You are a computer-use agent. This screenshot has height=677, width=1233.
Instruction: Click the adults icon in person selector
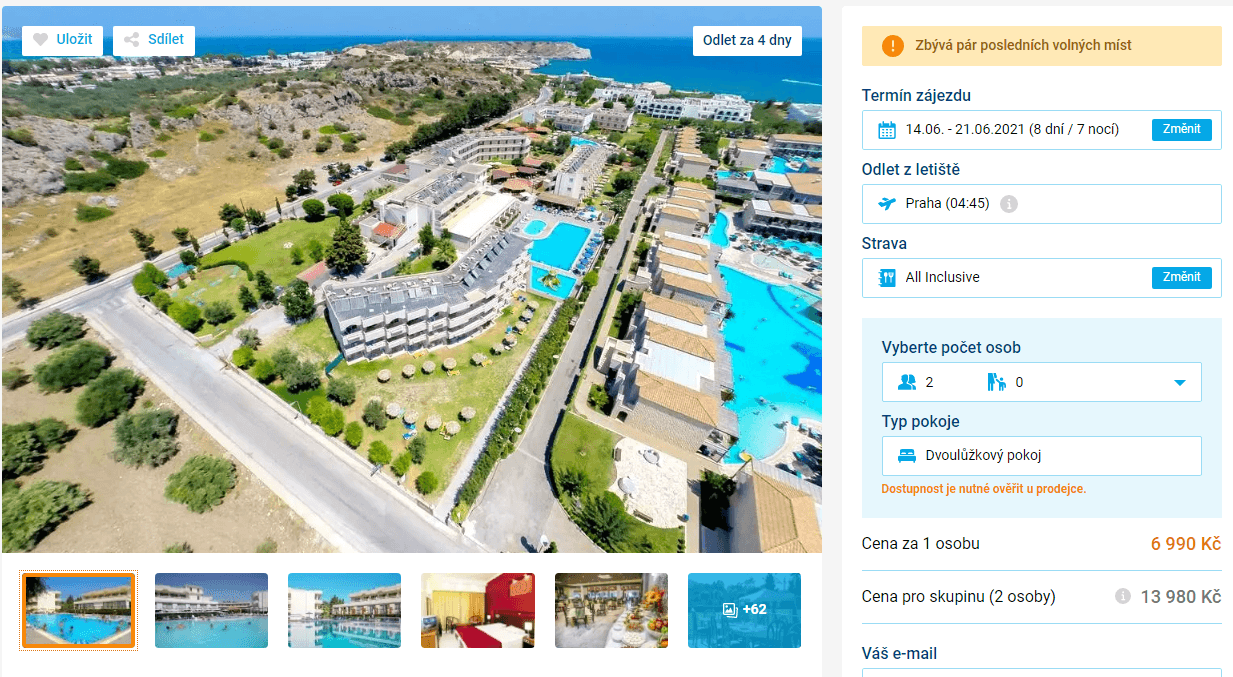pos(907,382)
